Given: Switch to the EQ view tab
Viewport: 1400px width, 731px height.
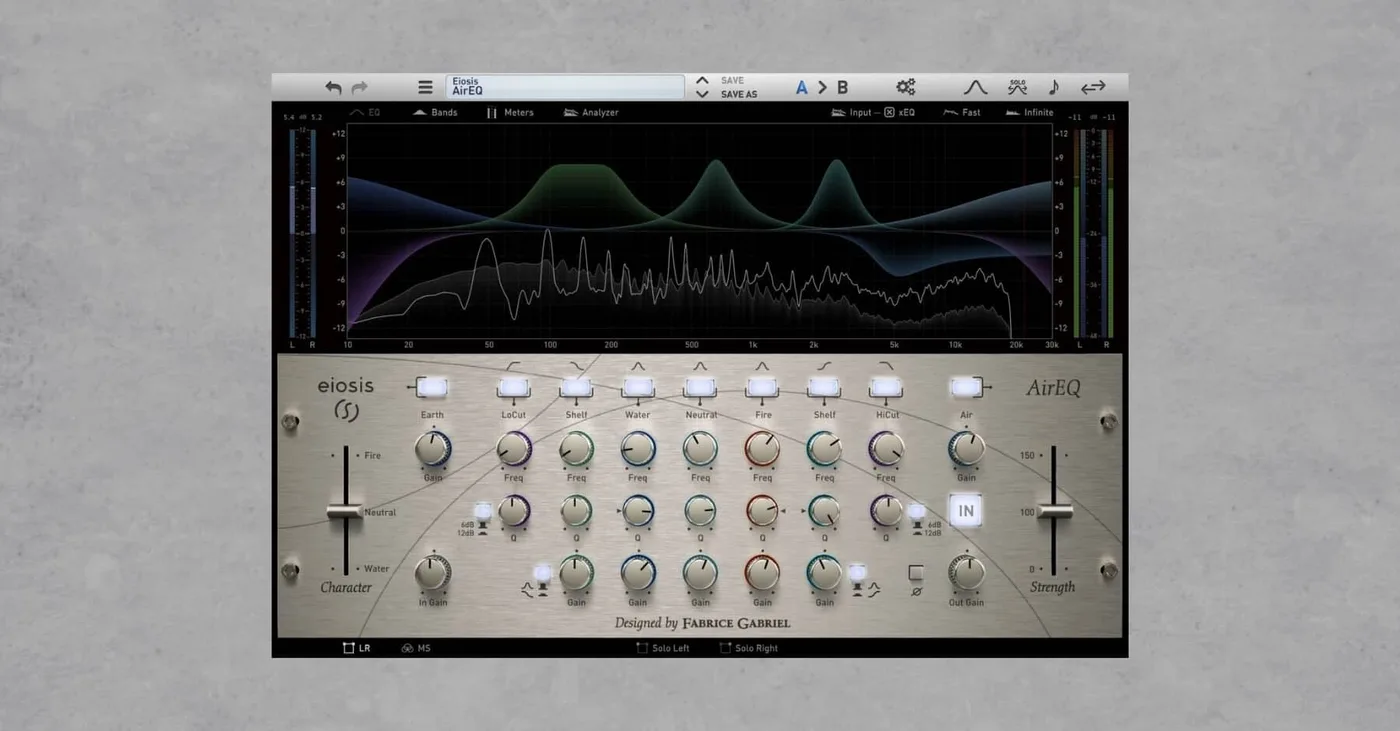Looking at the screenshot, I should [x=365, y=113].
